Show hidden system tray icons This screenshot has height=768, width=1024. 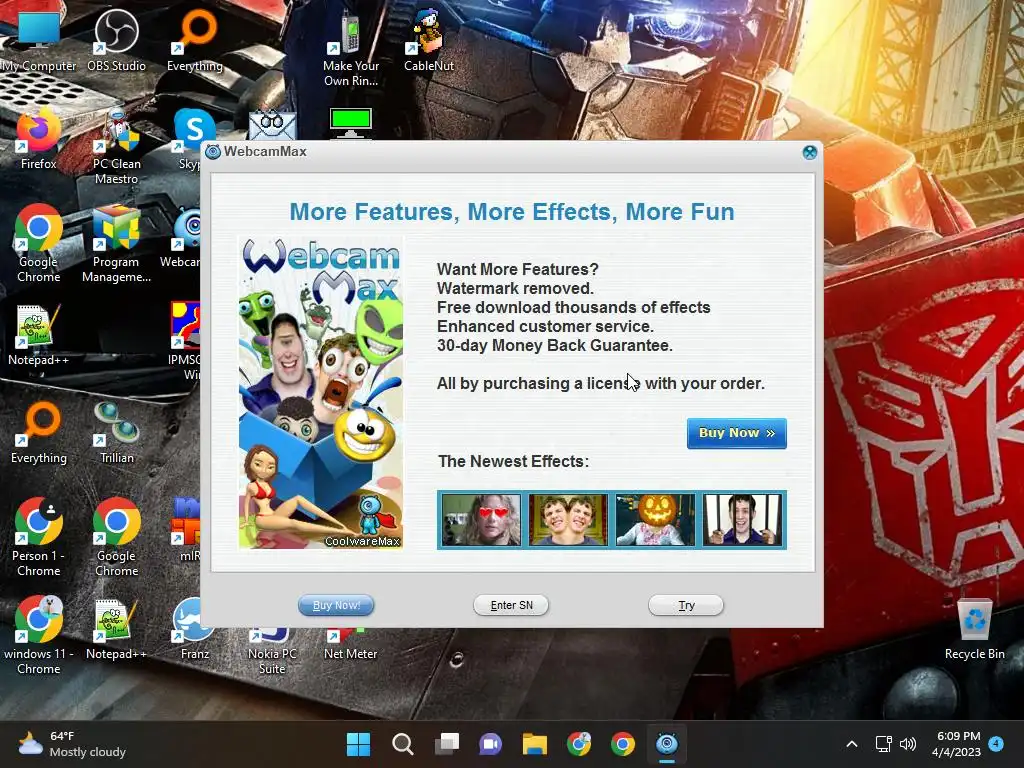852,744
